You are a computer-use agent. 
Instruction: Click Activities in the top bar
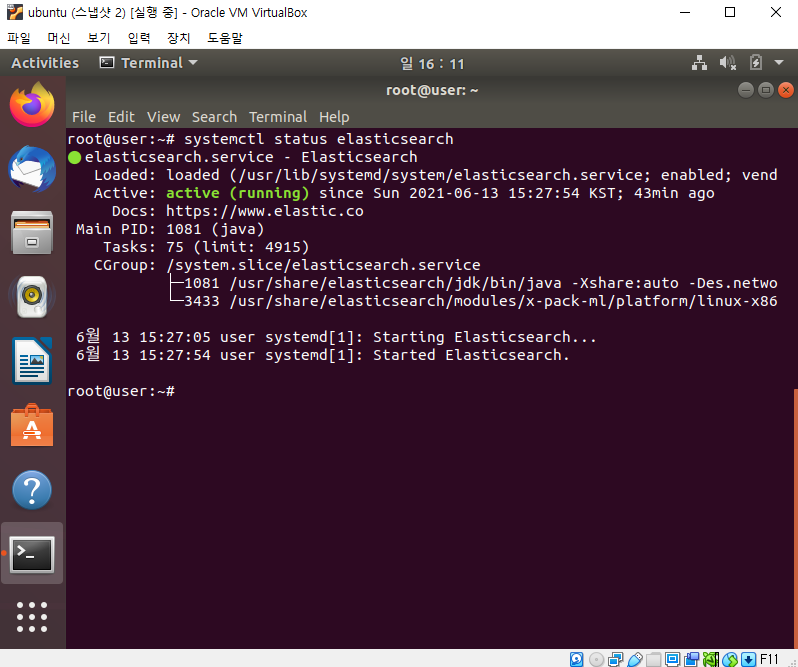pos(45,63)
